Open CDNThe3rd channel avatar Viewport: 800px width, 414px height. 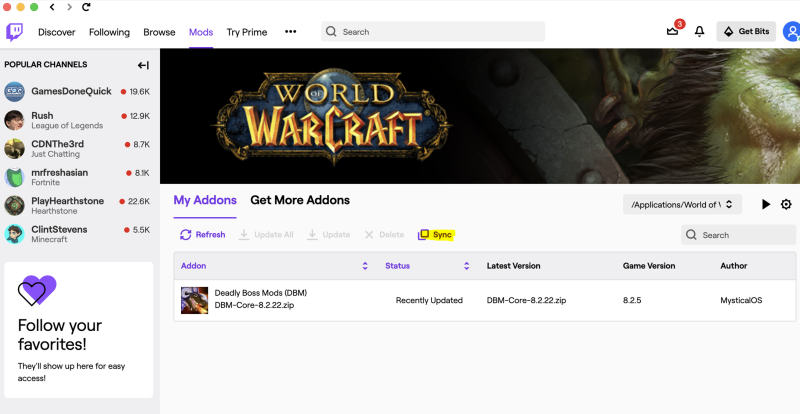[14, 149]
